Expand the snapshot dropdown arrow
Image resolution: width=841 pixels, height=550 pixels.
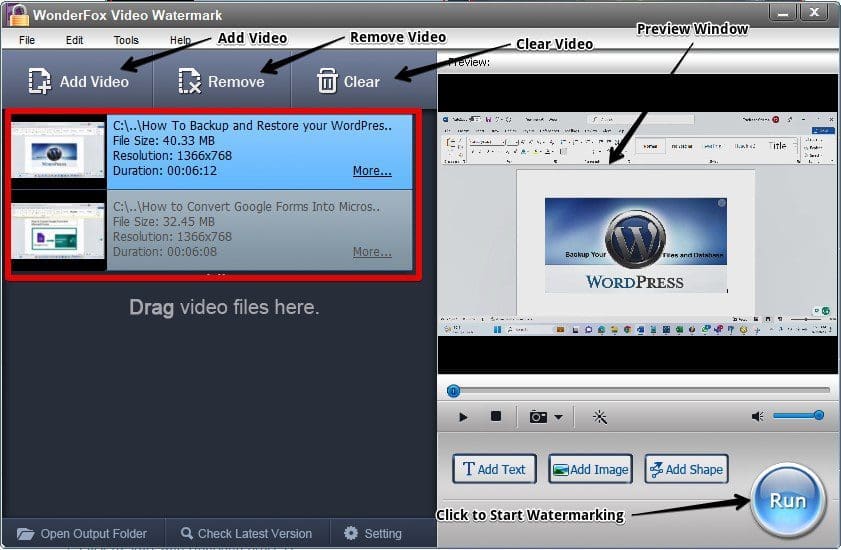coord(558,417)
